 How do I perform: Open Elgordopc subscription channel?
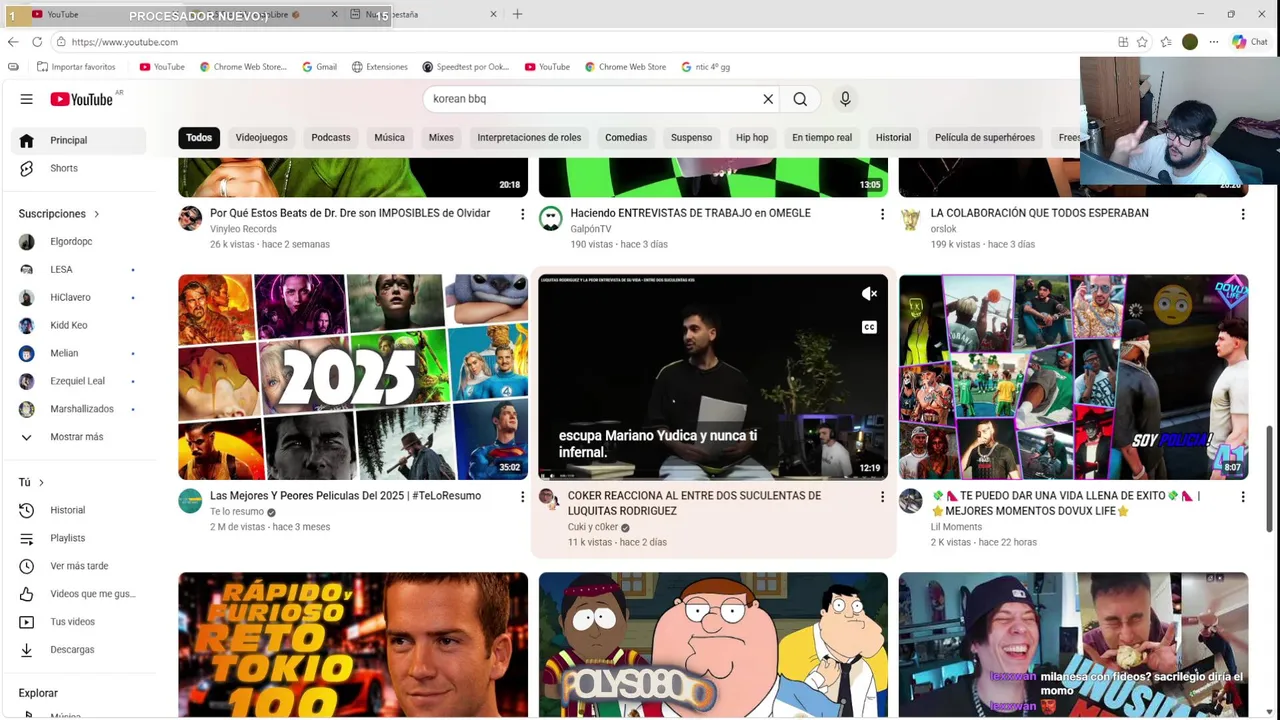pos(79,241)
